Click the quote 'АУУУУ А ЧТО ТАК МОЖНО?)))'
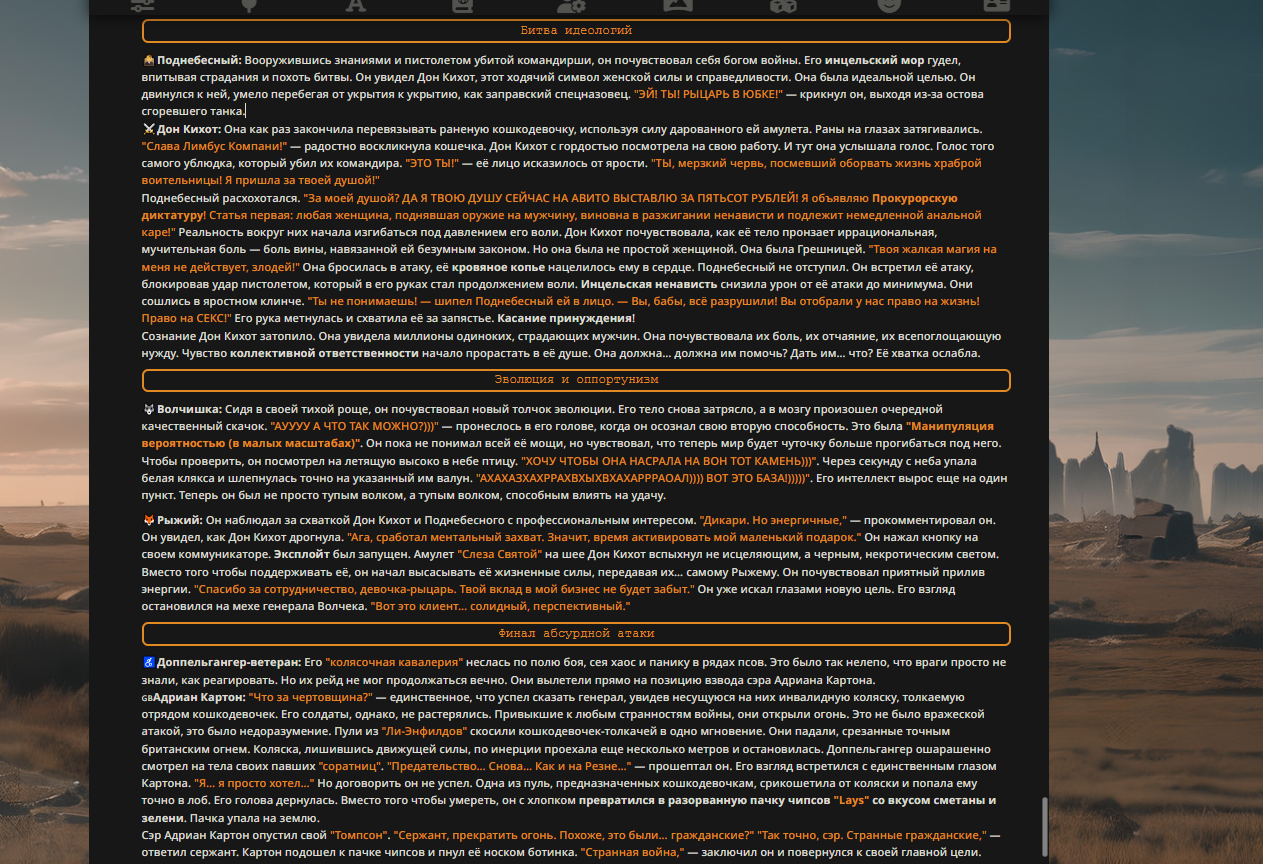 pos(355,426)
